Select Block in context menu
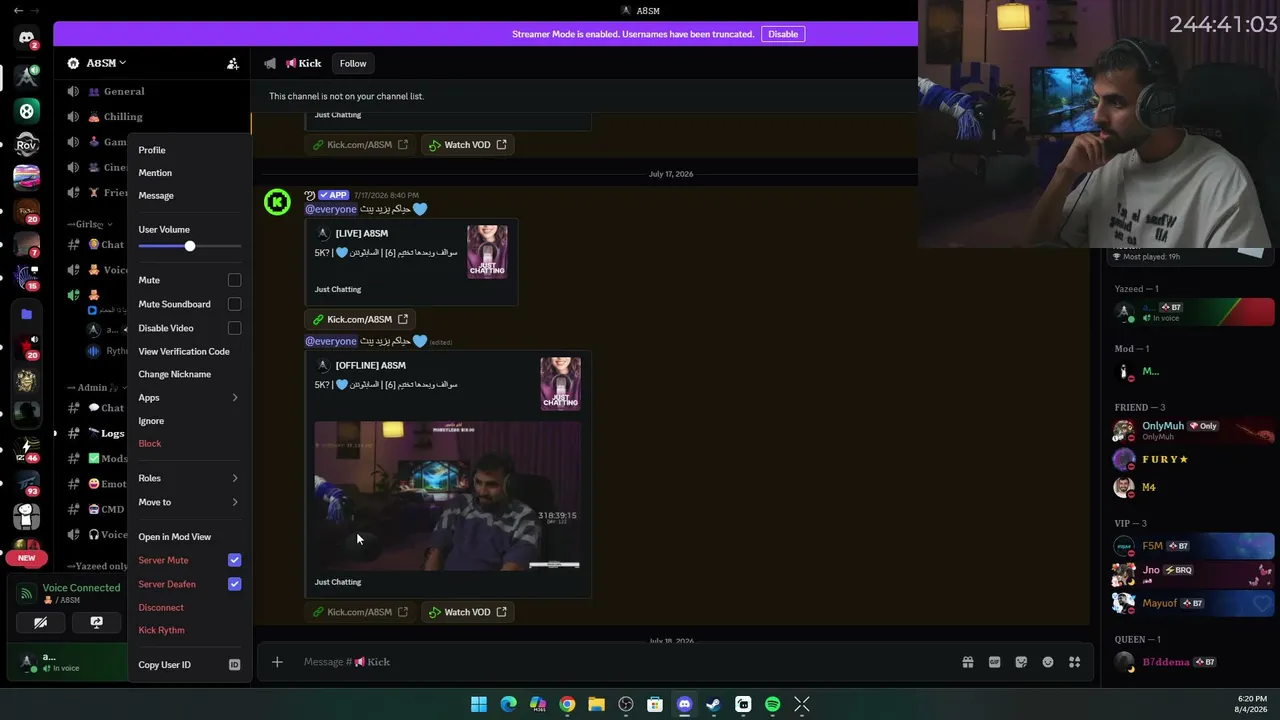 (x=189, y=443)
